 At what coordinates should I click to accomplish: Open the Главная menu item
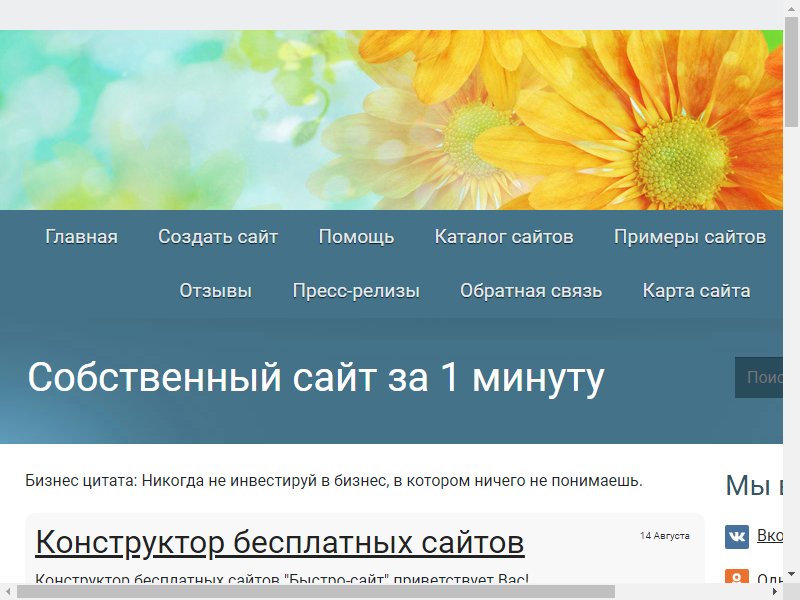(81, 237)
